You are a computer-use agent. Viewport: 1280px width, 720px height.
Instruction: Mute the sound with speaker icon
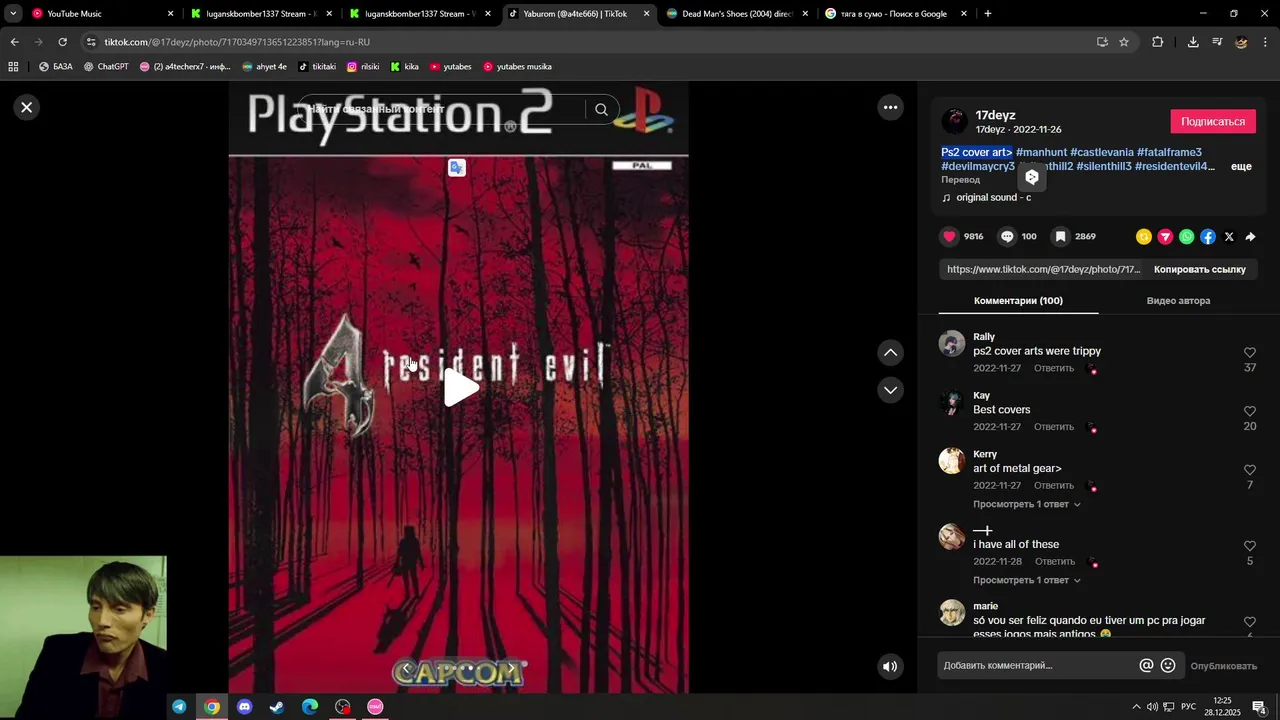coord(890,666)
